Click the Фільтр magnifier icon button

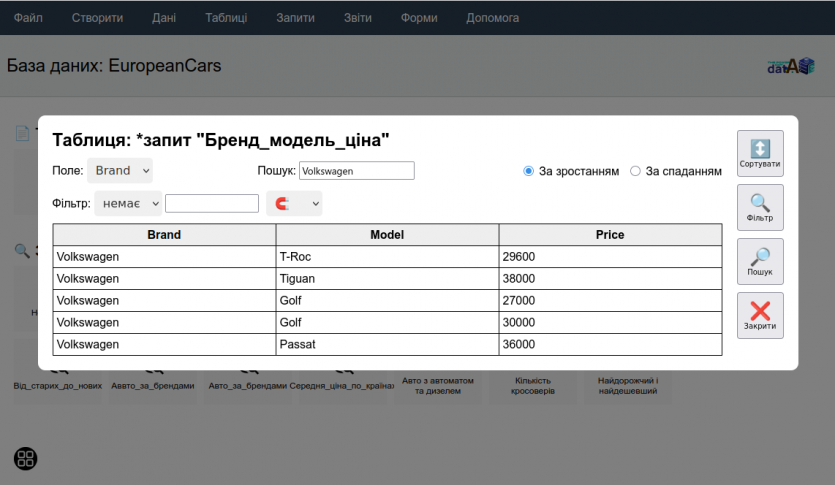point(760,208)
